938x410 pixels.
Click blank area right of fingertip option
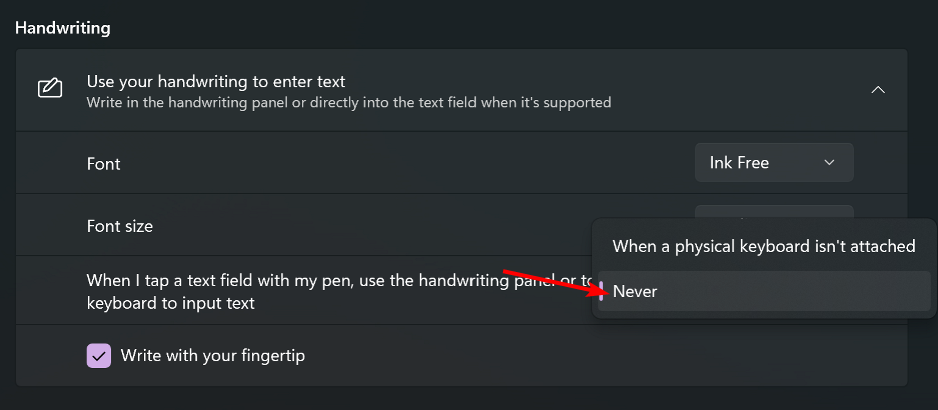click(600, 356)
